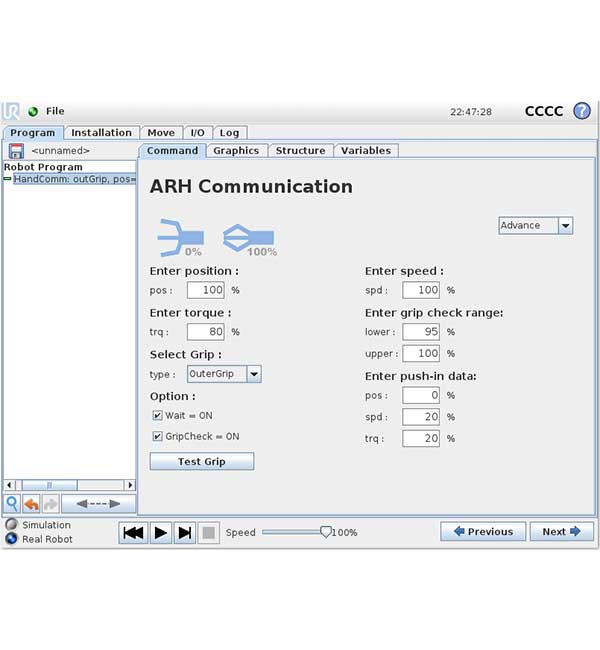Rewind program to start
This screenshot has width=600, height=650.
[x=133, y=532]
